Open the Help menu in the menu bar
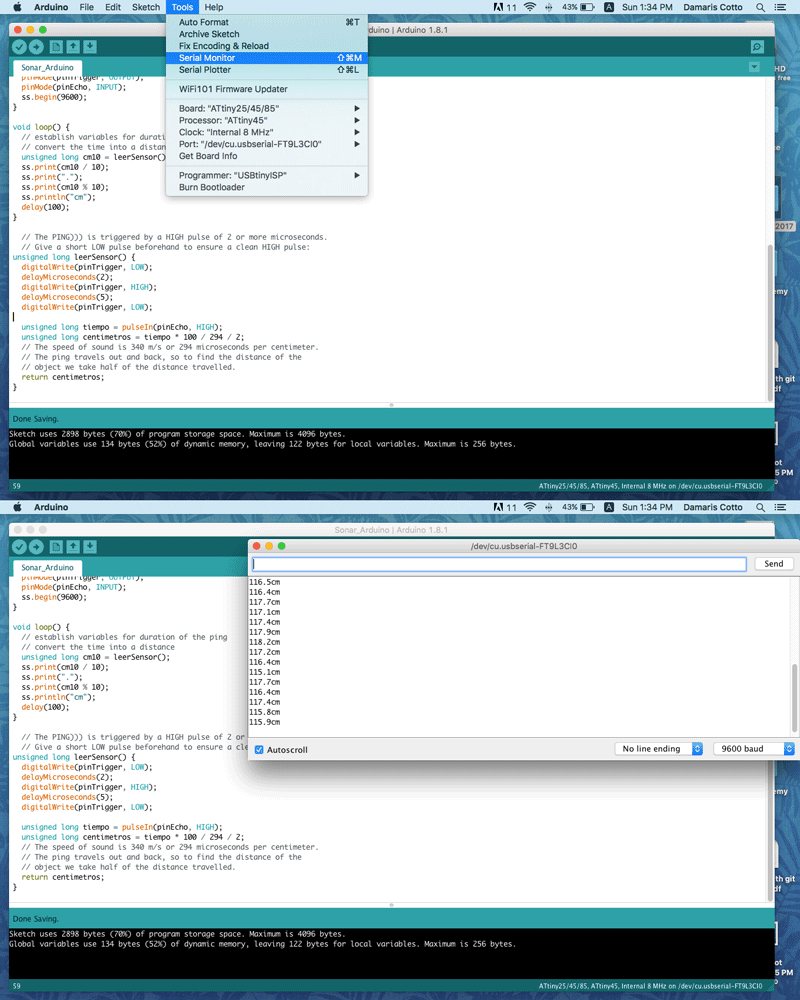Image resolution: width=800 pixels, height=1000 pixels. (214, 7)
